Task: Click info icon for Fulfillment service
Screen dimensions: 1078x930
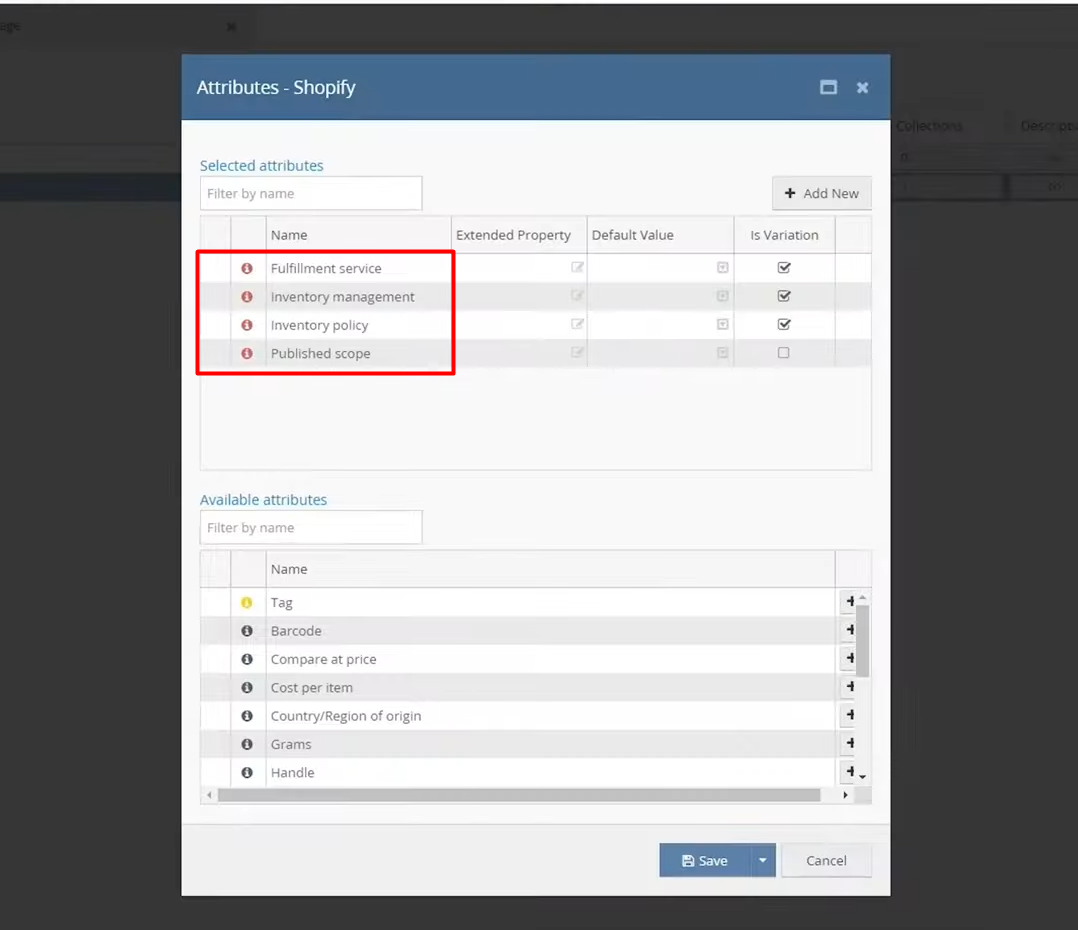Action: point(247,268)
